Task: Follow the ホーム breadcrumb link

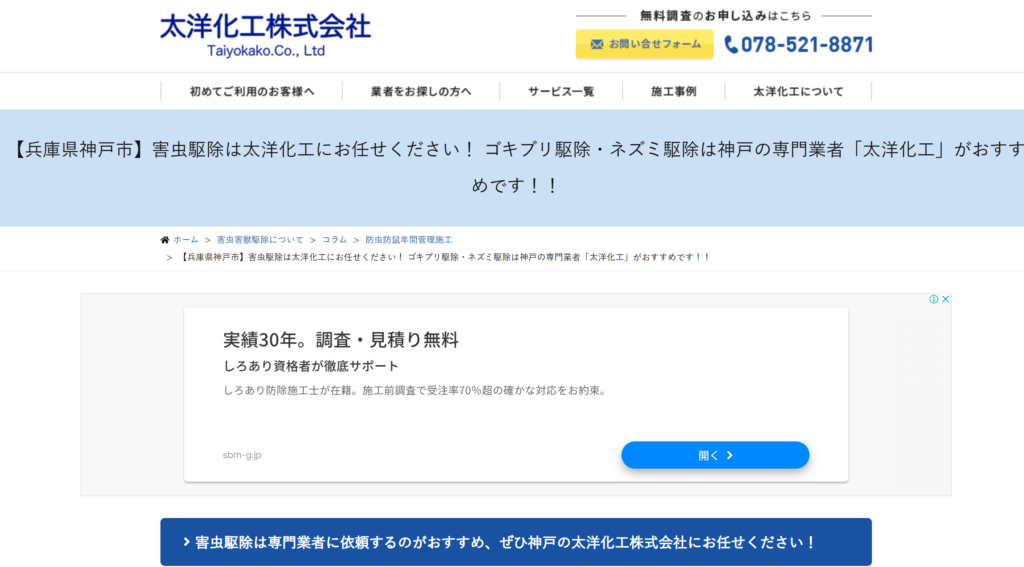Action: pyautogui.click(x=186, y=240)
